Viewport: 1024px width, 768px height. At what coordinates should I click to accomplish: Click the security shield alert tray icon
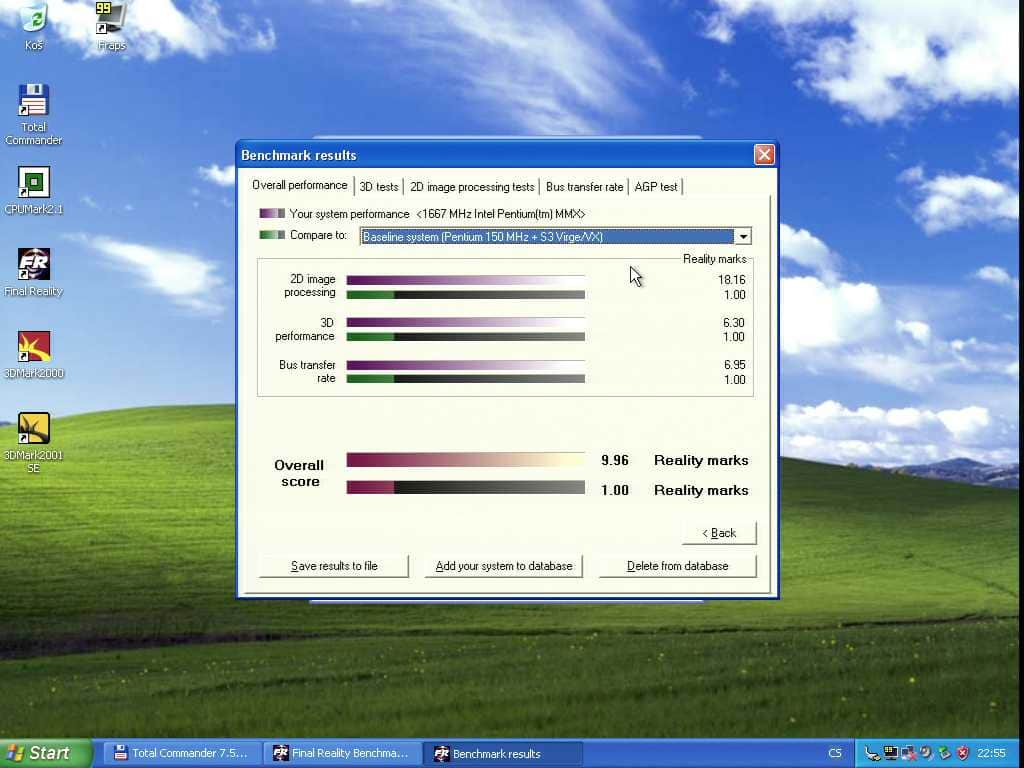click(963, 754)
